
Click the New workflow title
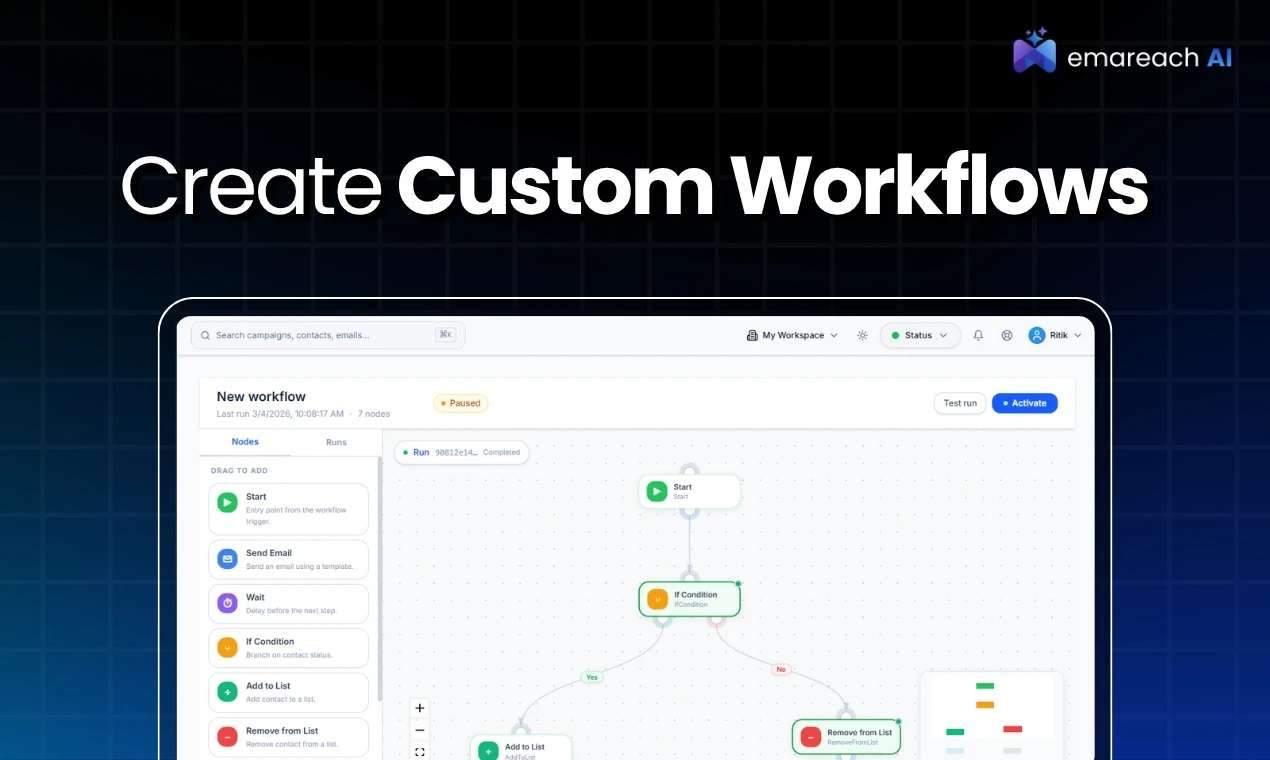(261, 397)
